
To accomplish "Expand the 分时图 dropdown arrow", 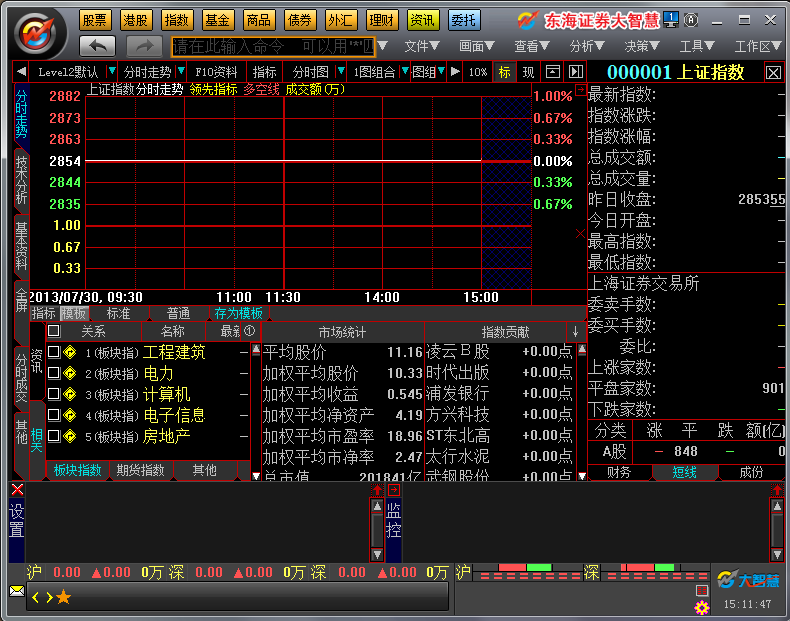I will pos(341,71).
